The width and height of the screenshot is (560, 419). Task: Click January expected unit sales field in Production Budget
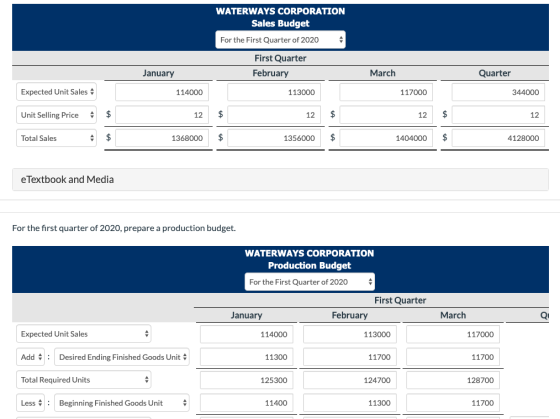(246, 334)
